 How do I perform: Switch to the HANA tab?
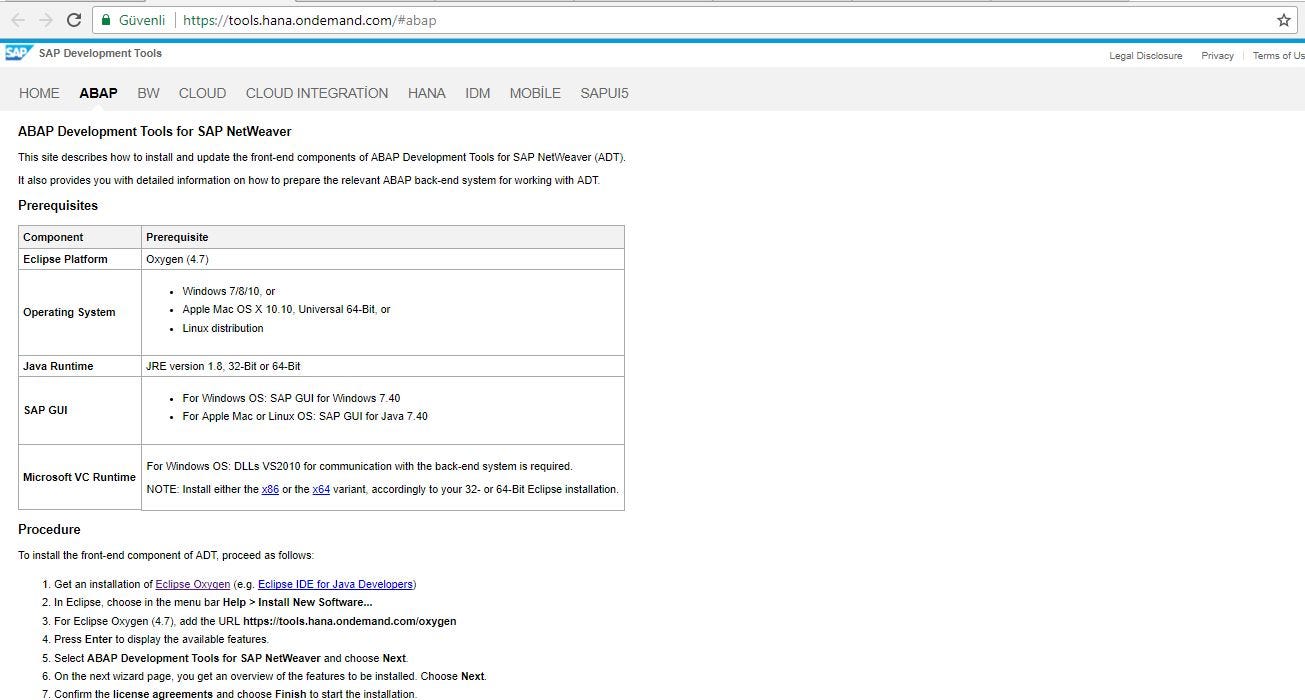pos(426,93)
